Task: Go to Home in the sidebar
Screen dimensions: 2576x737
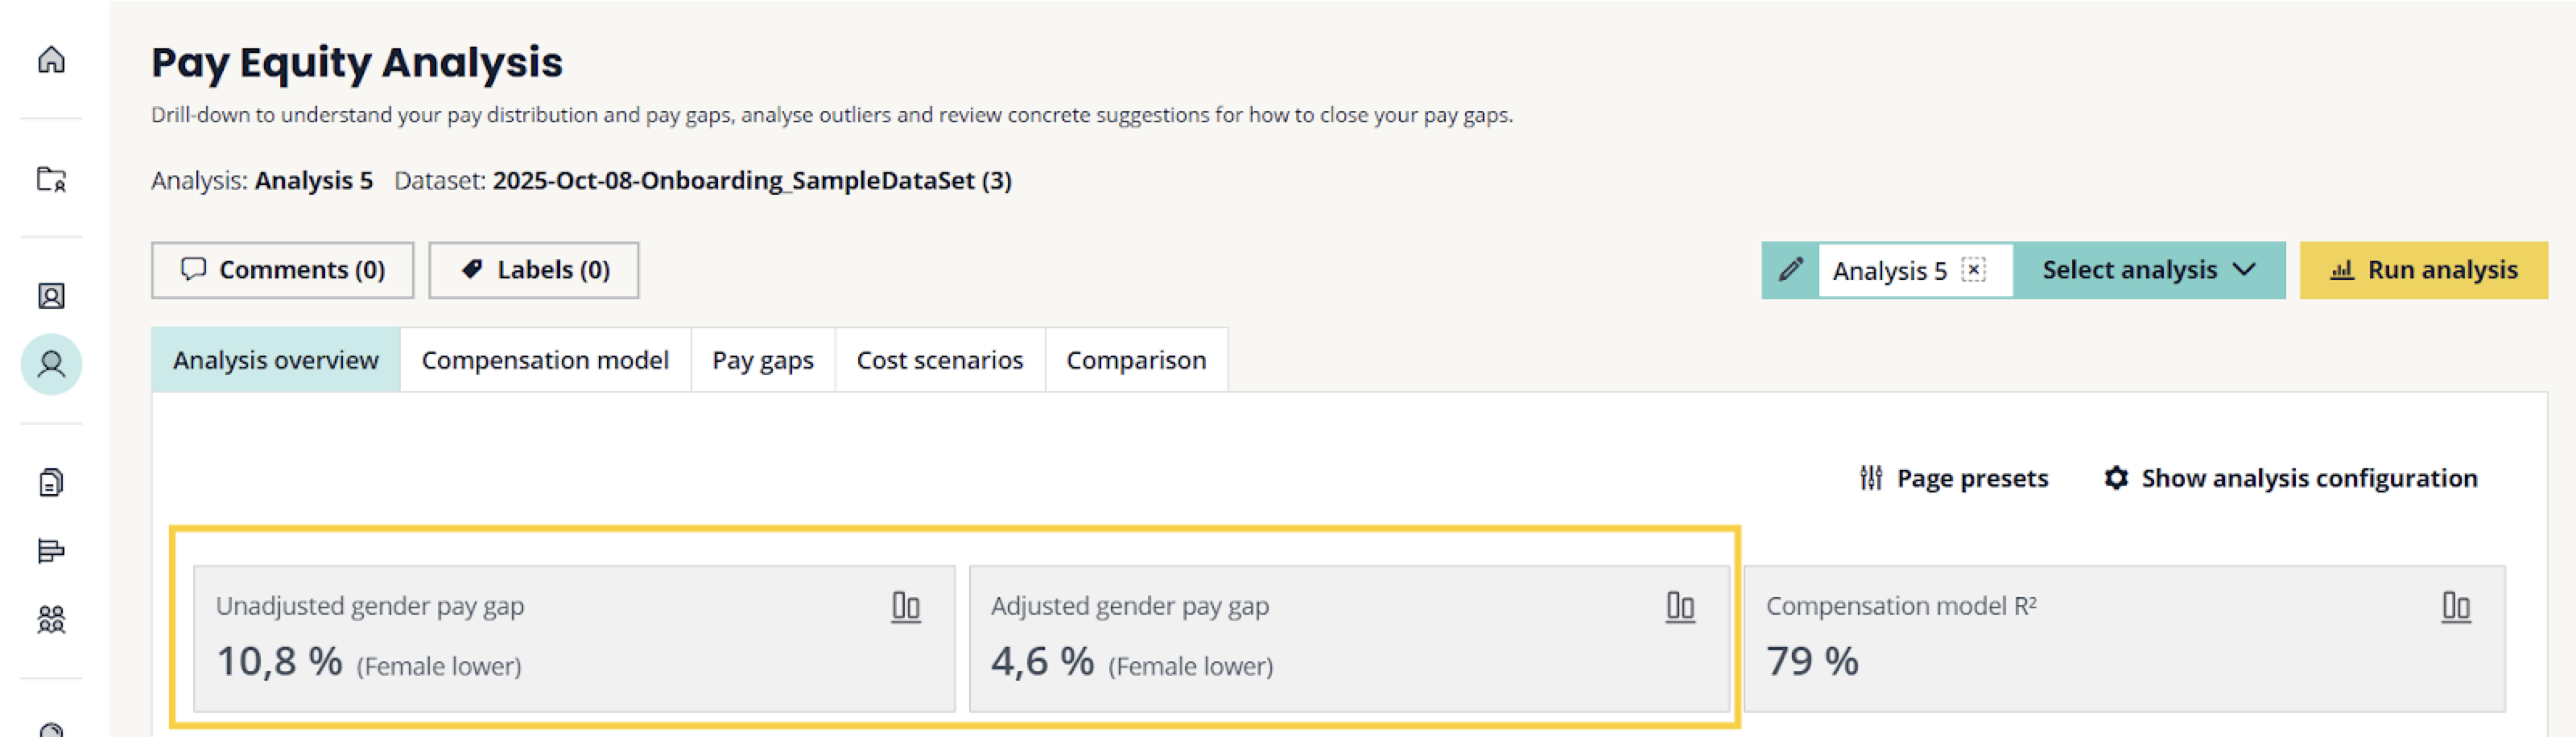Action: click(51, 60)
